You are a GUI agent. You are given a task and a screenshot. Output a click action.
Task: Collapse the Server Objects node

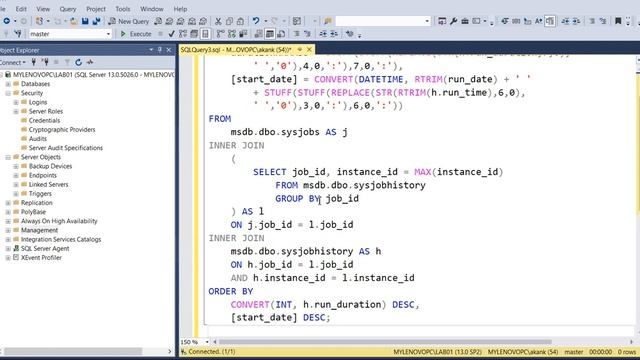(x=8, y=157)
